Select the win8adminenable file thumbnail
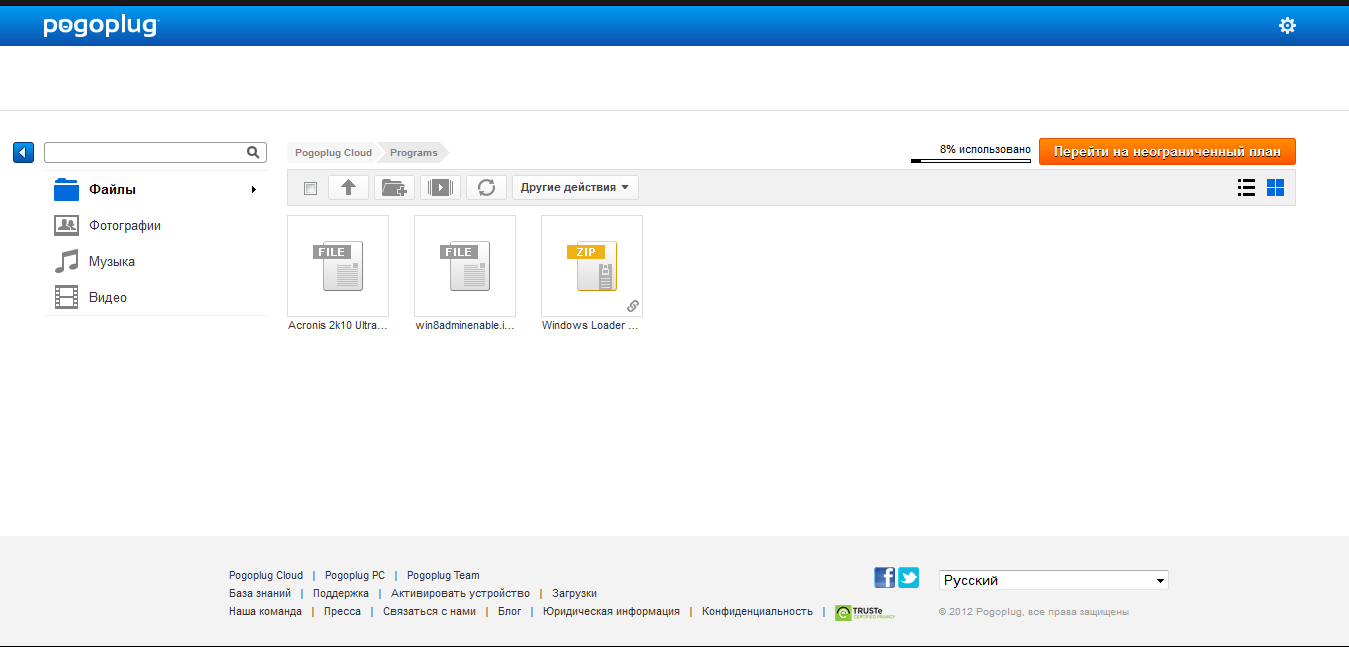1349x647 pixels. (x=465, y=266)
